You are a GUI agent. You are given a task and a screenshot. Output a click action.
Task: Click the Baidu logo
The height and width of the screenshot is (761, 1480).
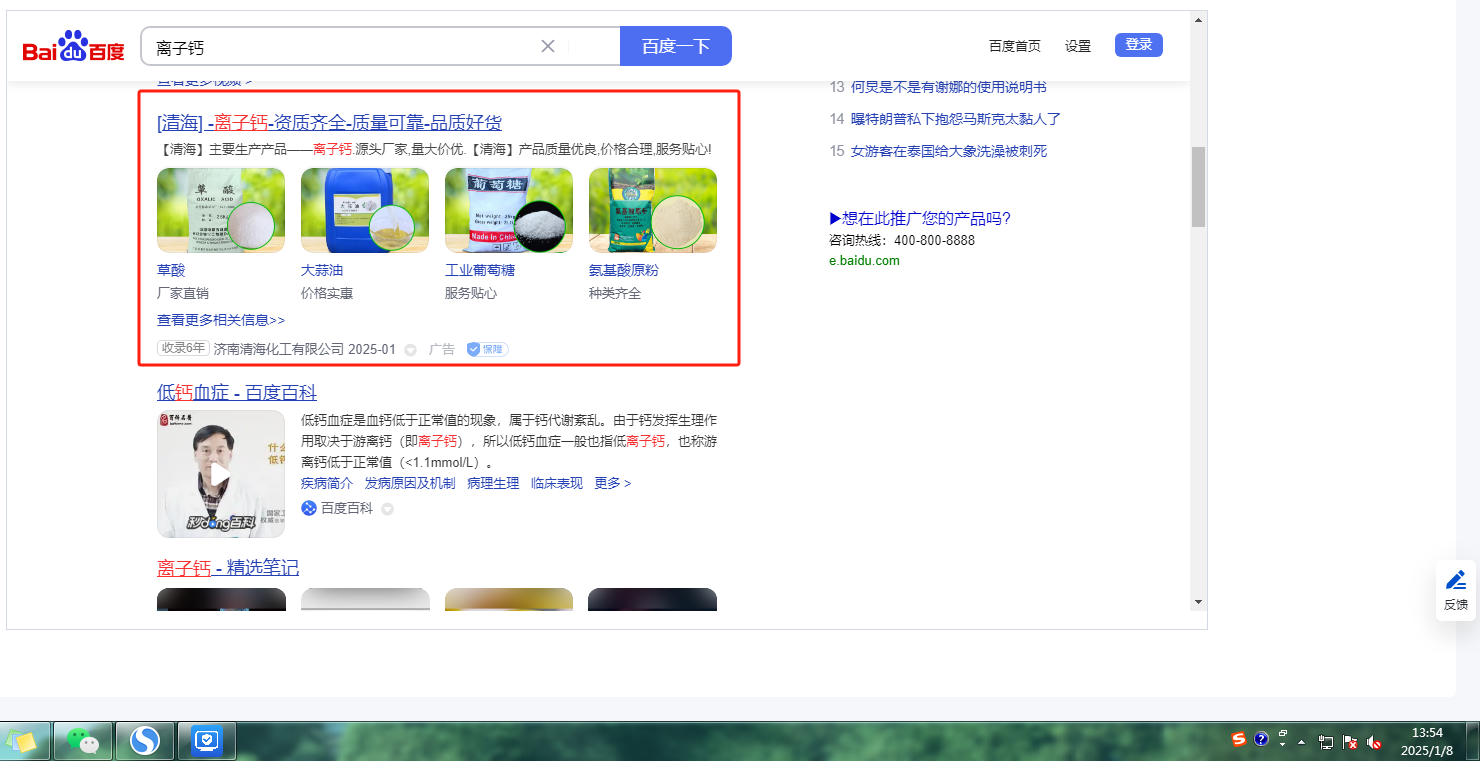point(74,47)
